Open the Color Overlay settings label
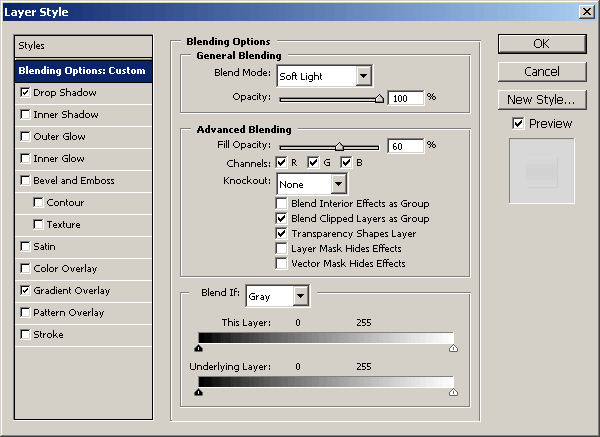Viewport: 600px width, 437px height. (x=65, y=268)
